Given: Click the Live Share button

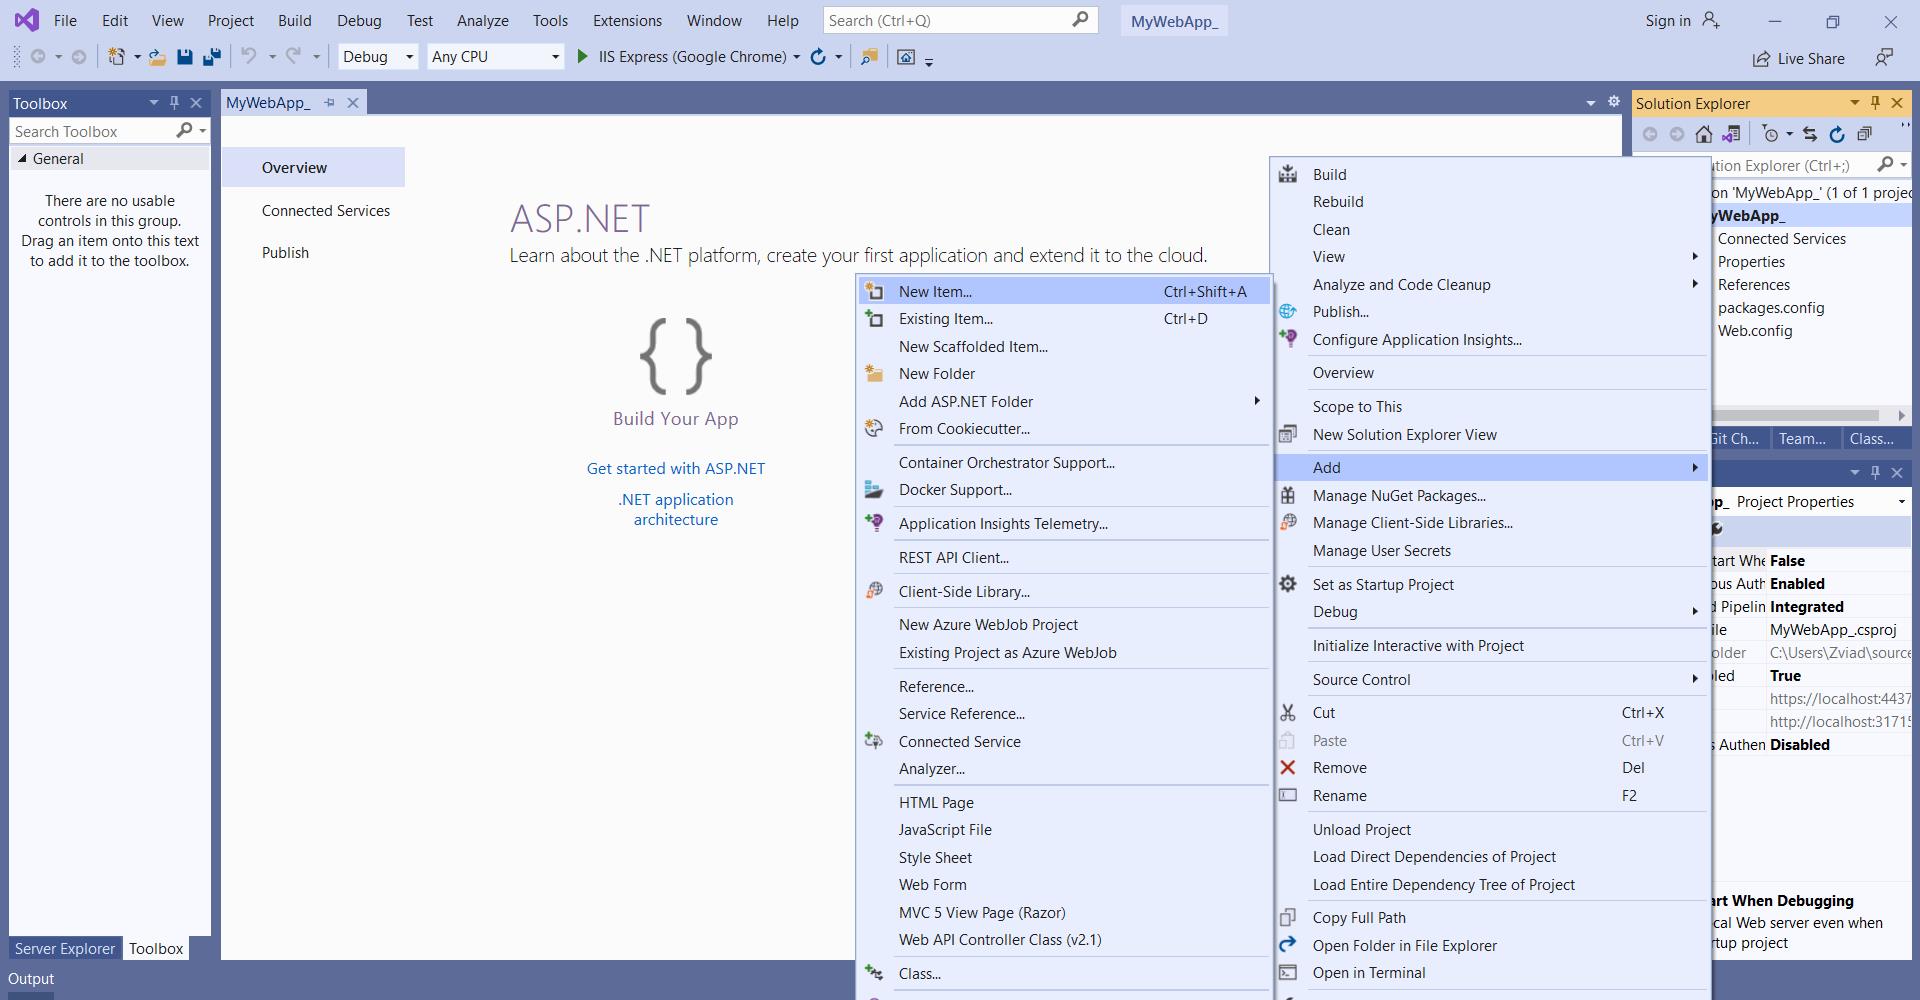Looking at the screenshot, I should click(x=1798, y=58).
